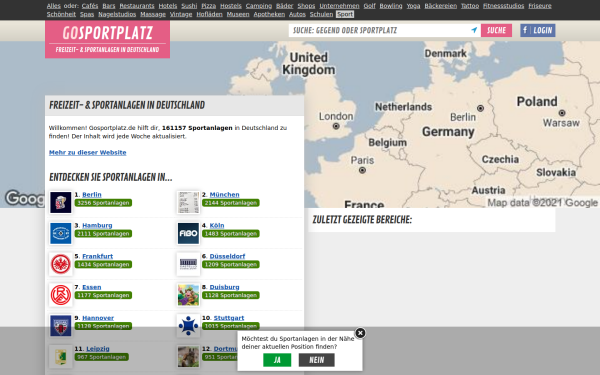This screenshot has height=375, width=600.
Task: Select 'Camping' category
Action: click(259, 6)
